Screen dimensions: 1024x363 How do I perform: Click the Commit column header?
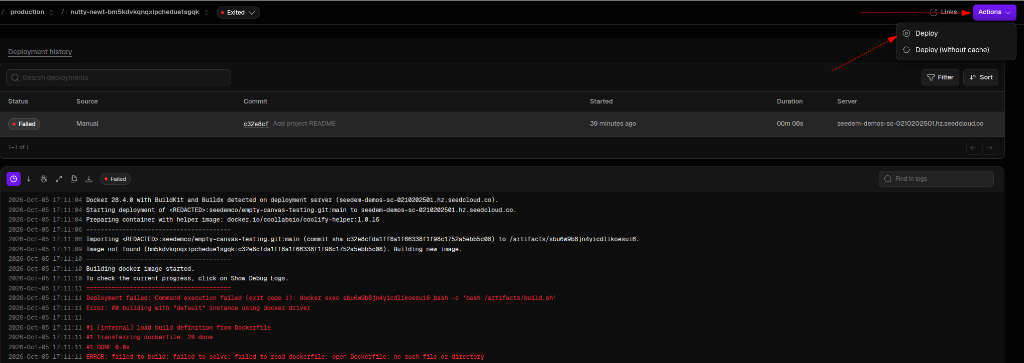[x=255, y=102]
